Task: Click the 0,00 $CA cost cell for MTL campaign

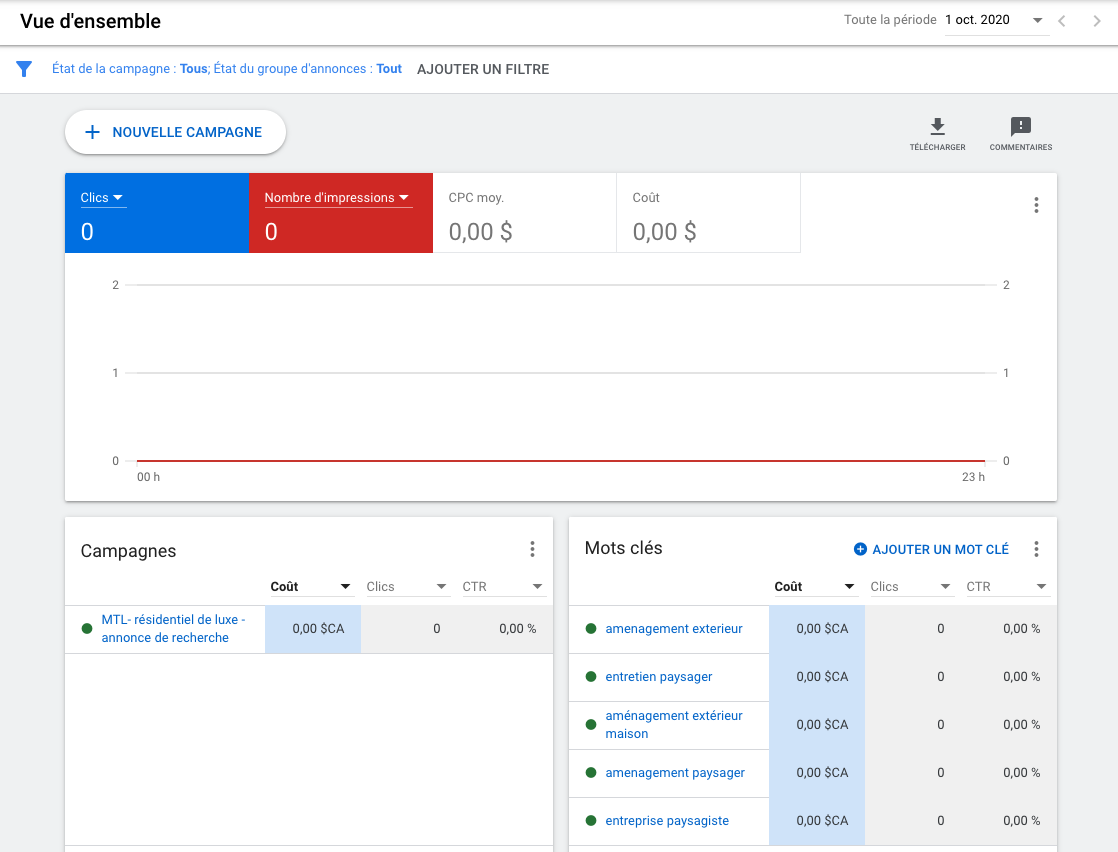Action: 313,629
